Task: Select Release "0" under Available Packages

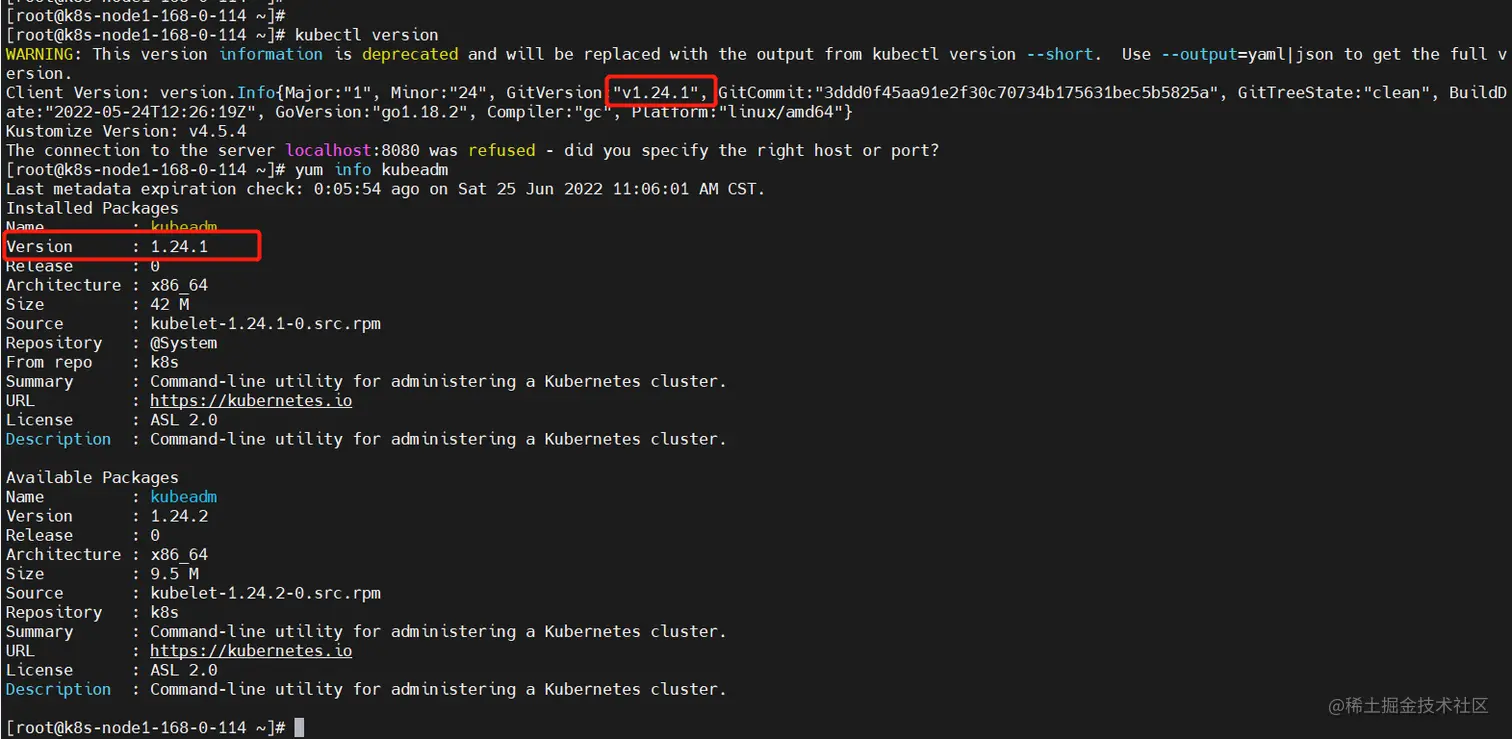Action: click(155, 535)
